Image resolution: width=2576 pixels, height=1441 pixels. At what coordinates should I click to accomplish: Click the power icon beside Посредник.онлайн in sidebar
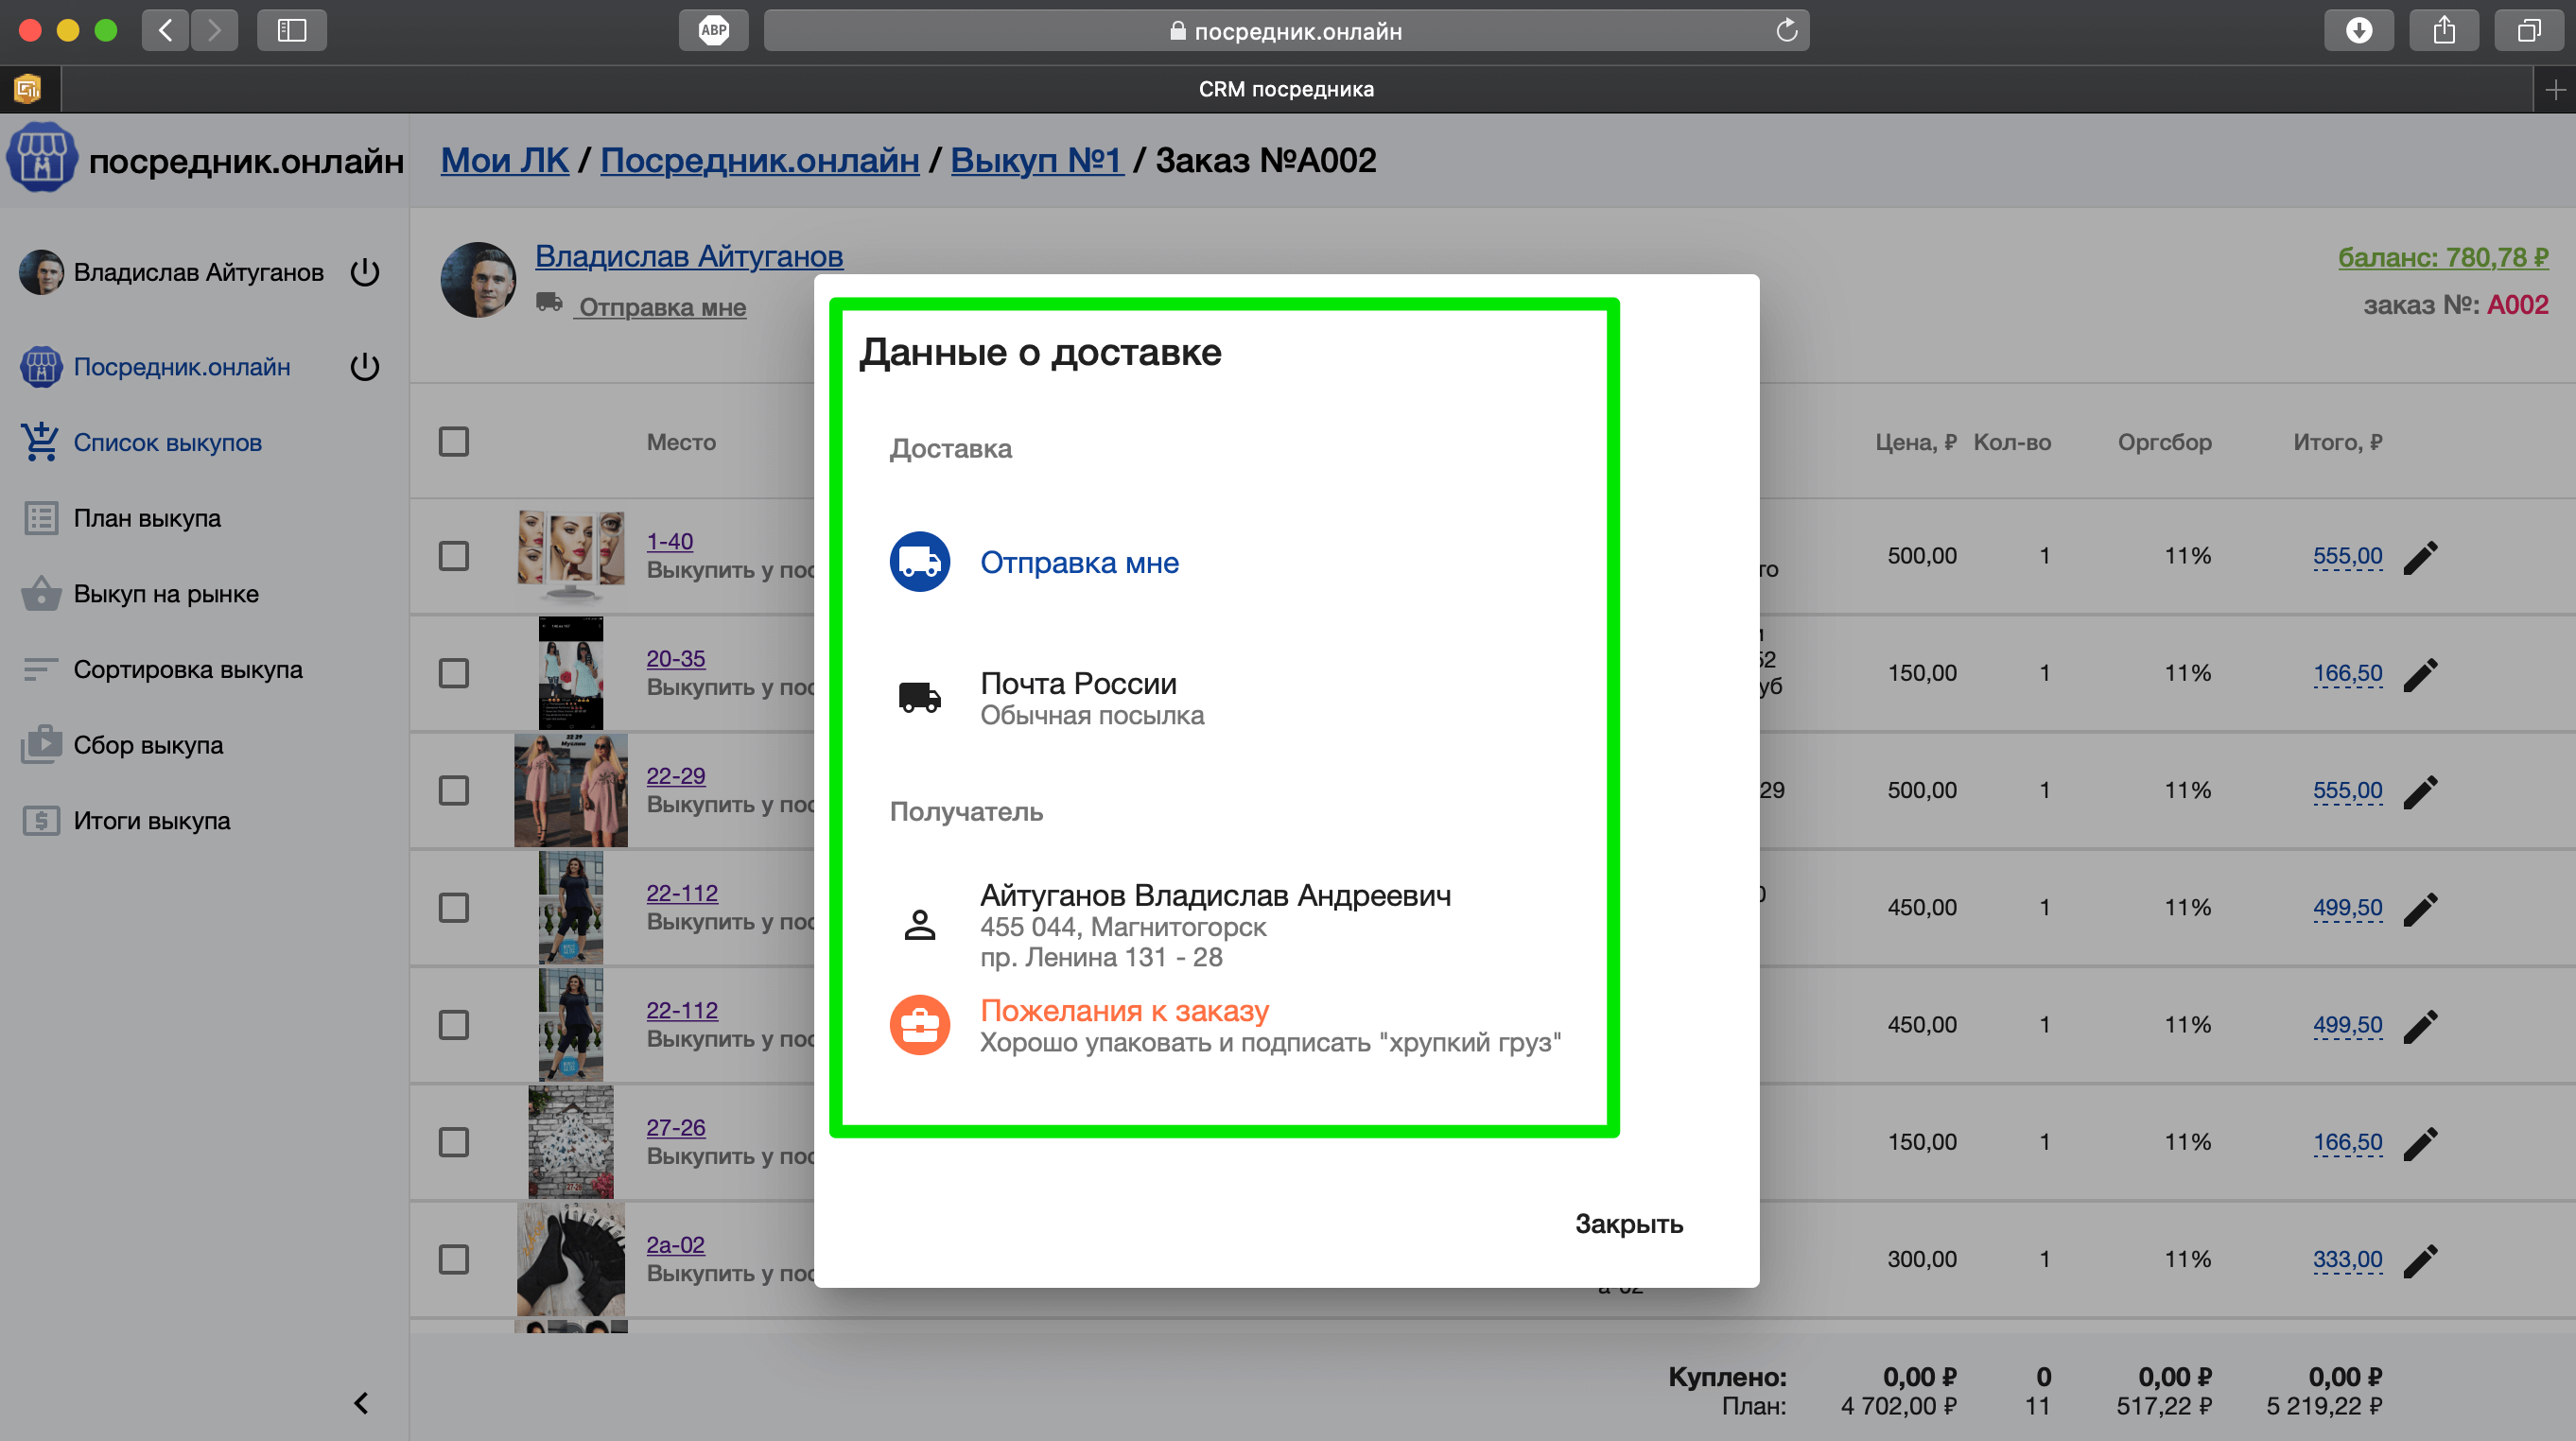pyautogui.click(x=365, y=367)
